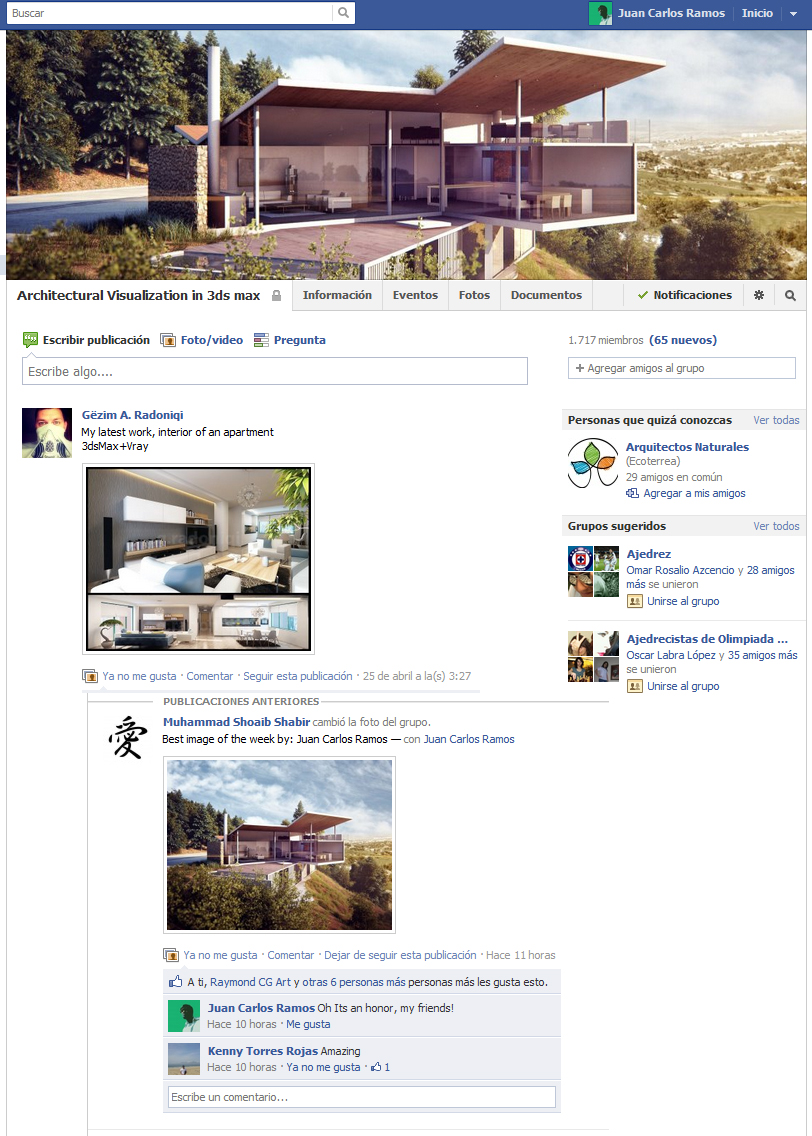Open the account dropdown arrow next to Inicio

click(793, 13)
